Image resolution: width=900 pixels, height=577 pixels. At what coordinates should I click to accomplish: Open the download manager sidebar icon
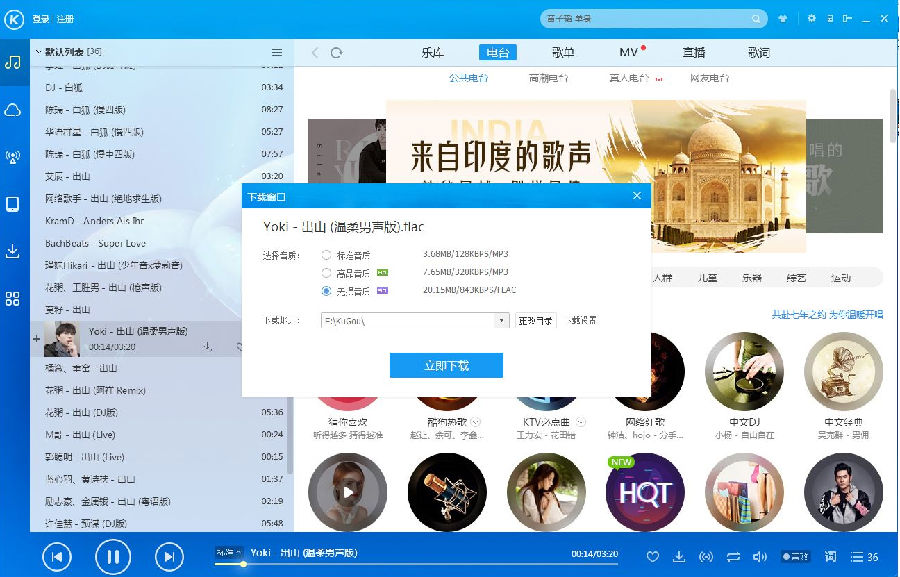[13, 251]
